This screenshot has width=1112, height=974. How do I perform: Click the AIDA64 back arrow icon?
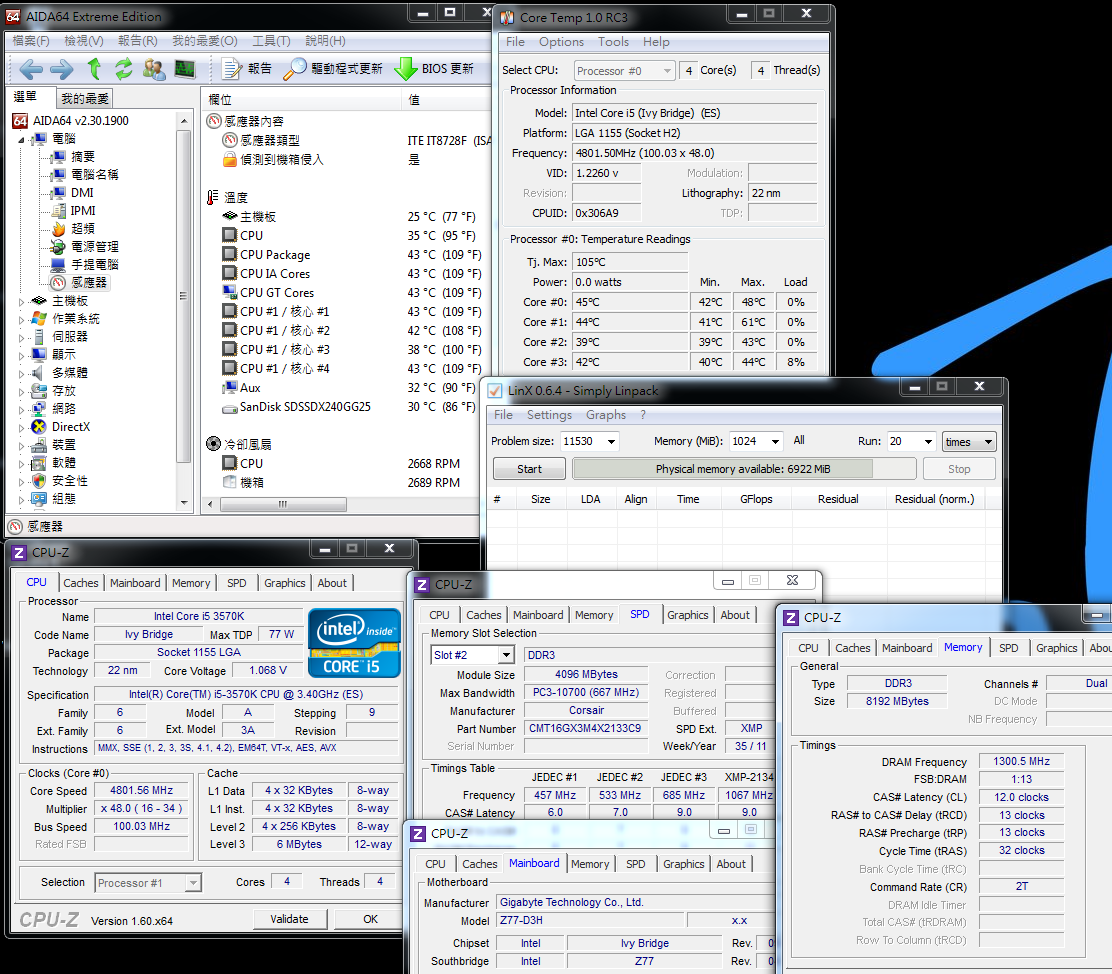coord(30,69)
